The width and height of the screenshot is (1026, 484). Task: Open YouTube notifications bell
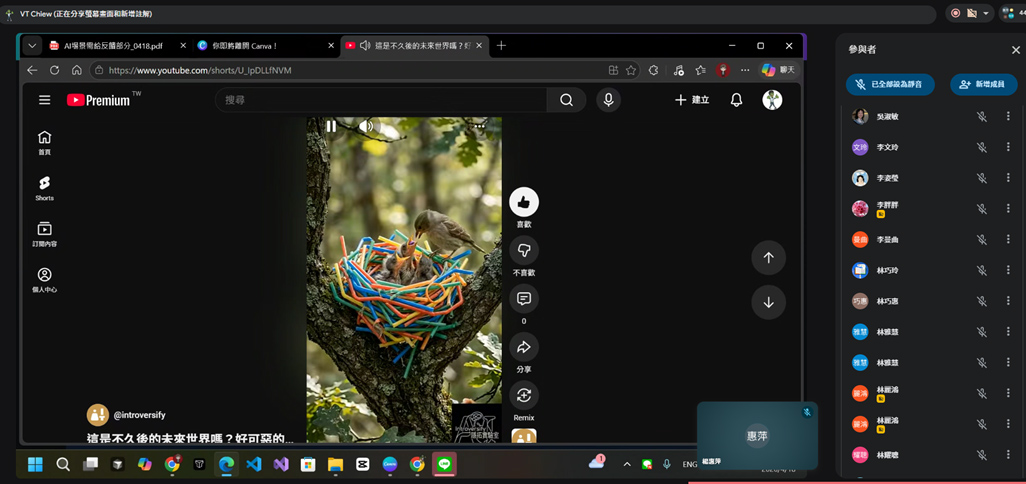[x=736, y=100]
